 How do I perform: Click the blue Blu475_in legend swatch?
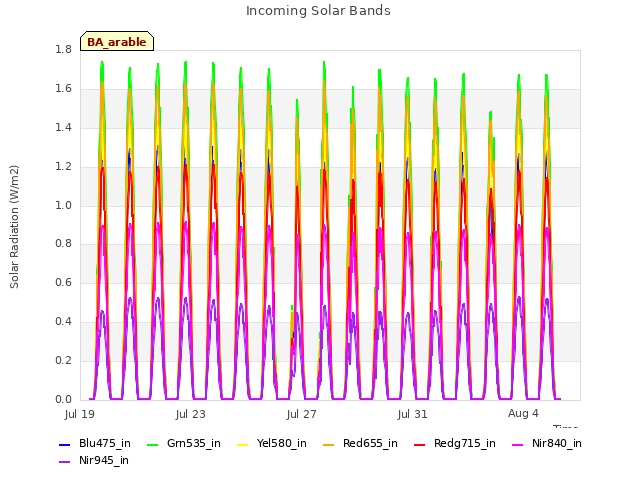point(64,444)
